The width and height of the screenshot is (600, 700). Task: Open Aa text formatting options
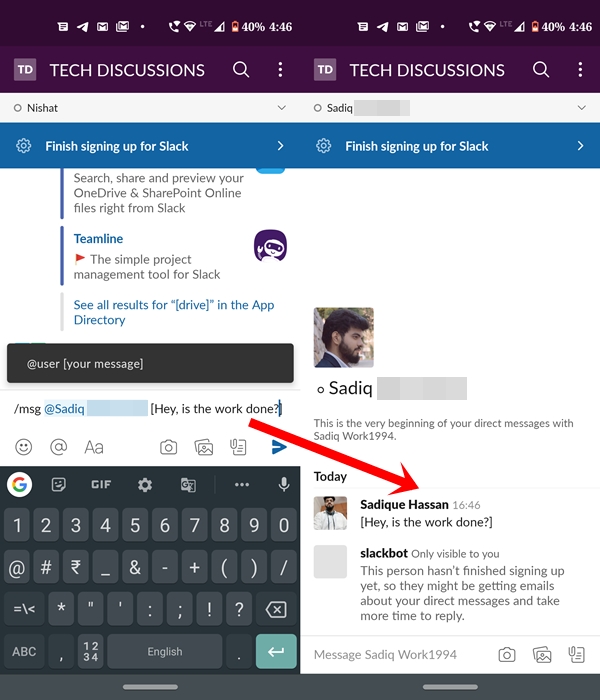tap(94, 447)
